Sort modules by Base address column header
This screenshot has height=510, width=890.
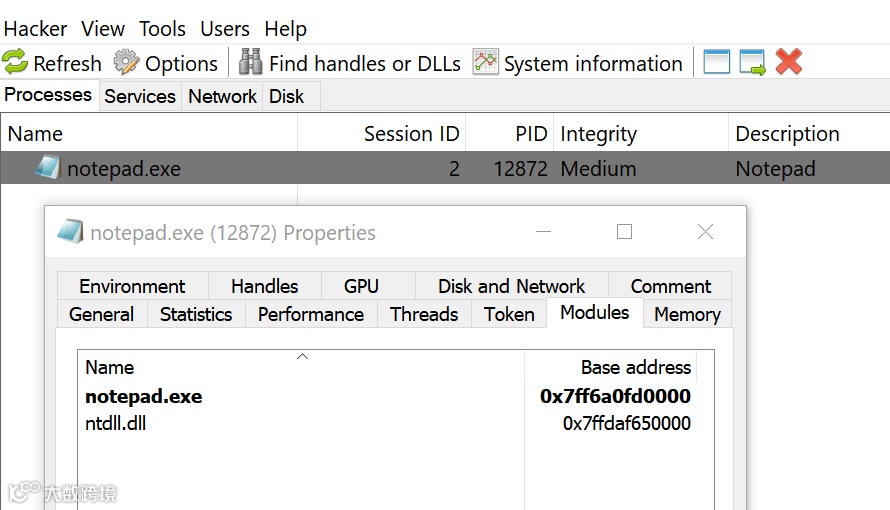click(x=635, y=367)
